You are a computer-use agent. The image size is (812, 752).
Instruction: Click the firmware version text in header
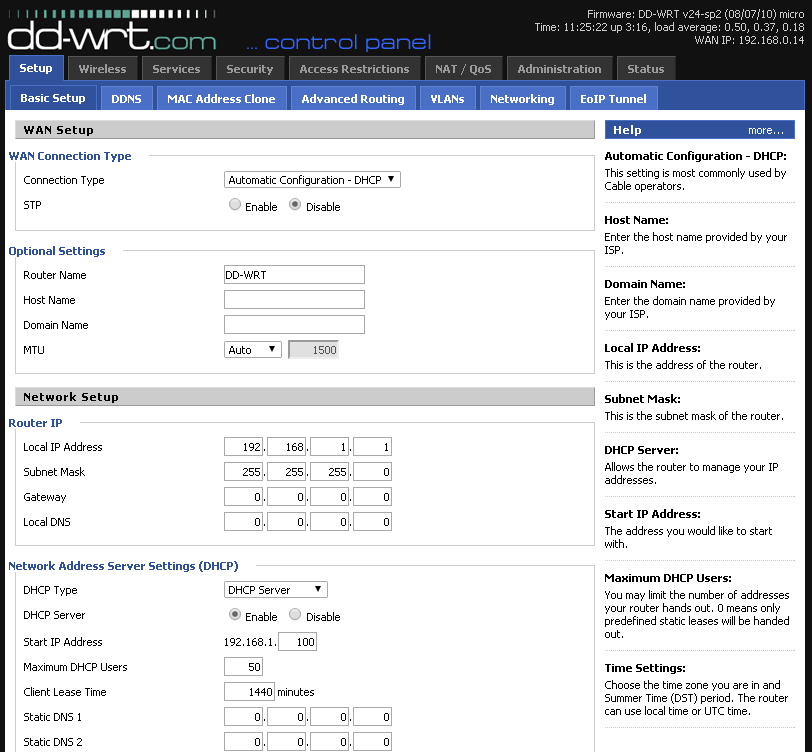[695, 14]
